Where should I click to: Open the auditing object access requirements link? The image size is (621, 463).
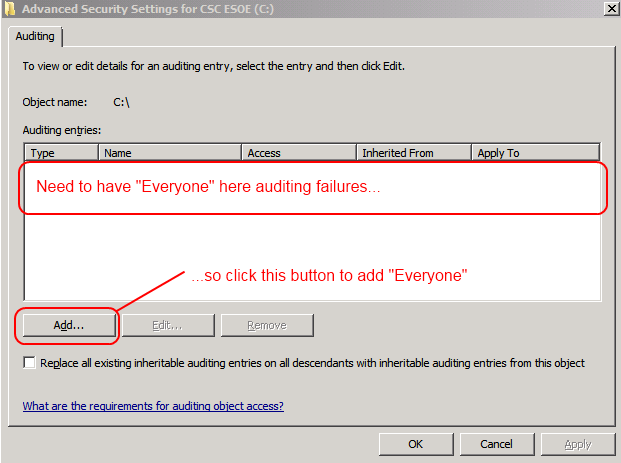pyautogui.click(x=153, y=406)
